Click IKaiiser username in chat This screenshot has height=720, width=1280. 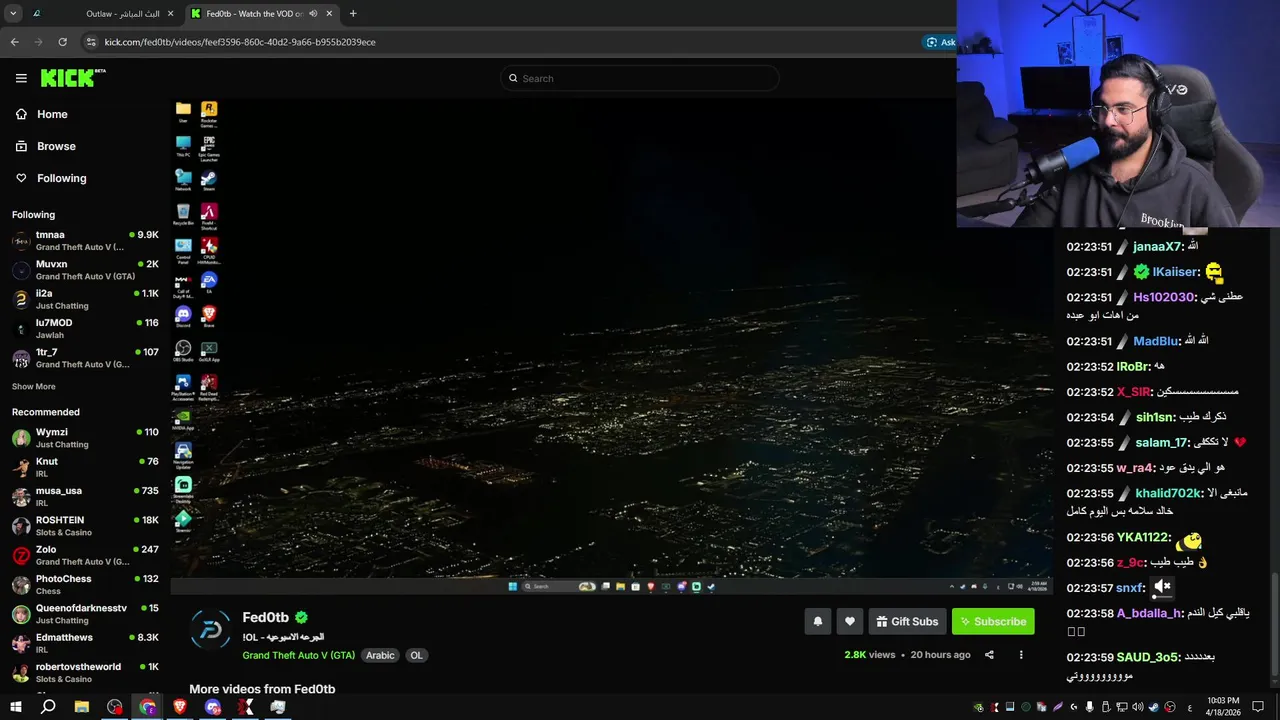click(x=1175, y=272)
